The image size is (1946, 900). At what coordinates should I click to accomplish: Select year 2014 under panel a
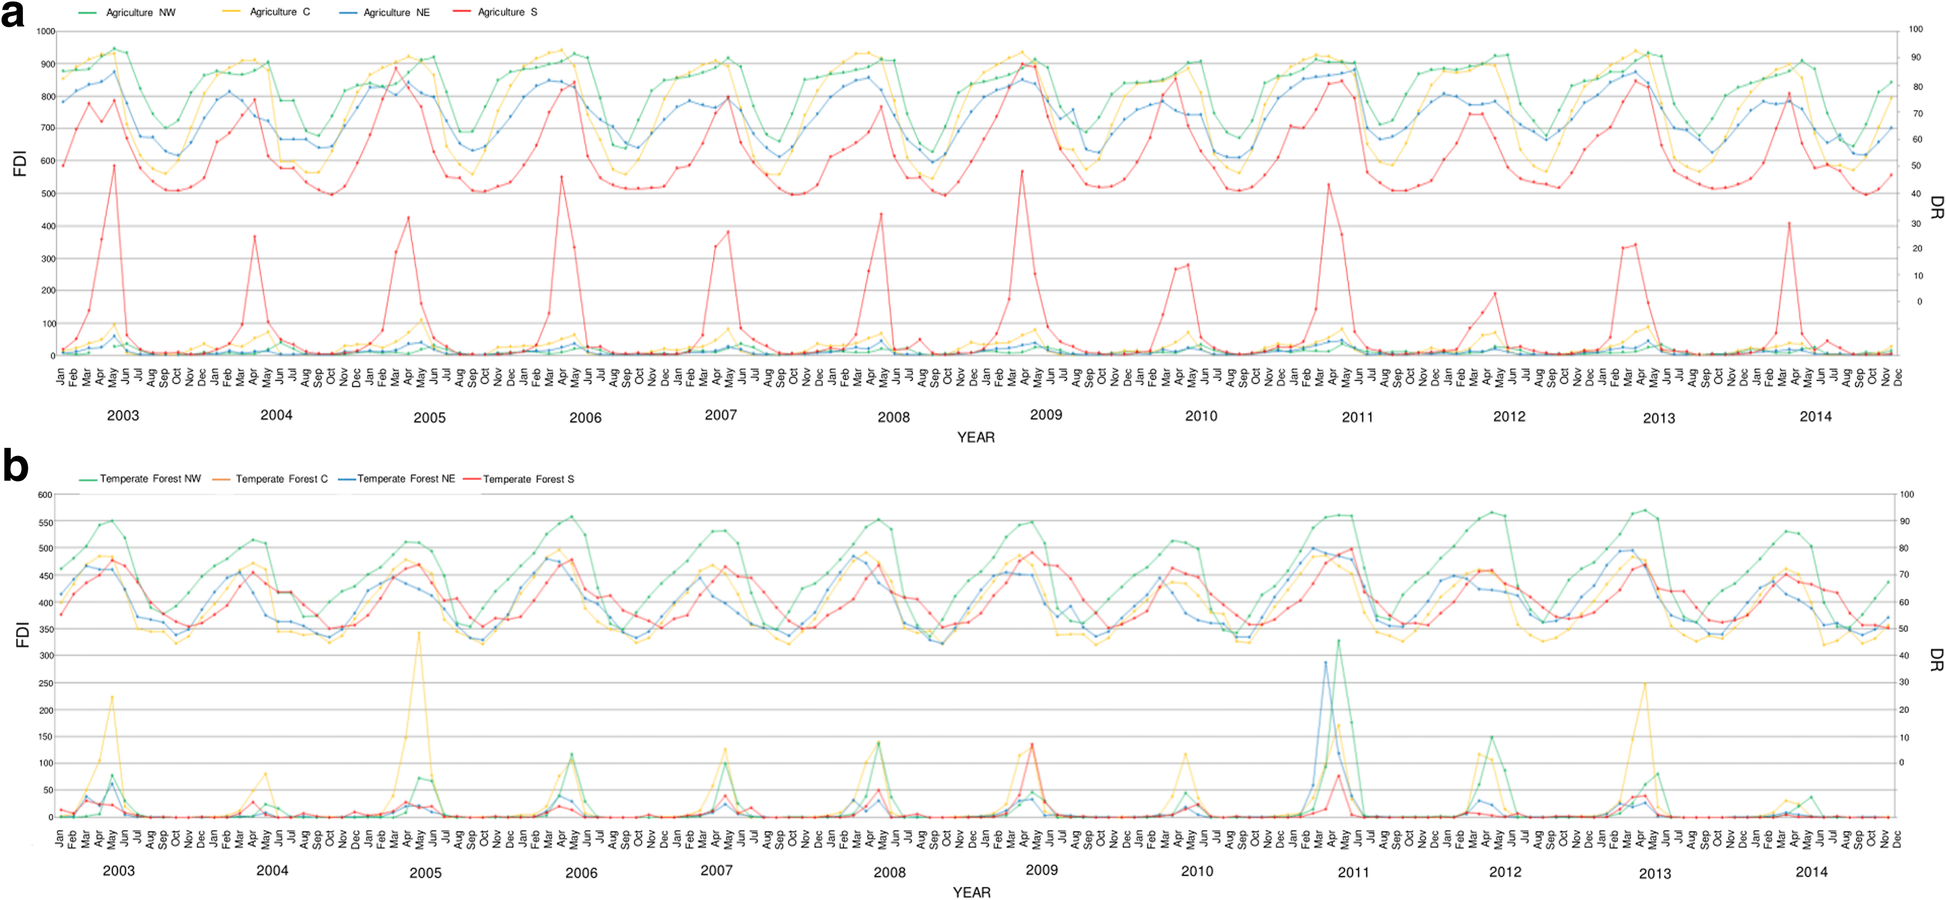1815,416
